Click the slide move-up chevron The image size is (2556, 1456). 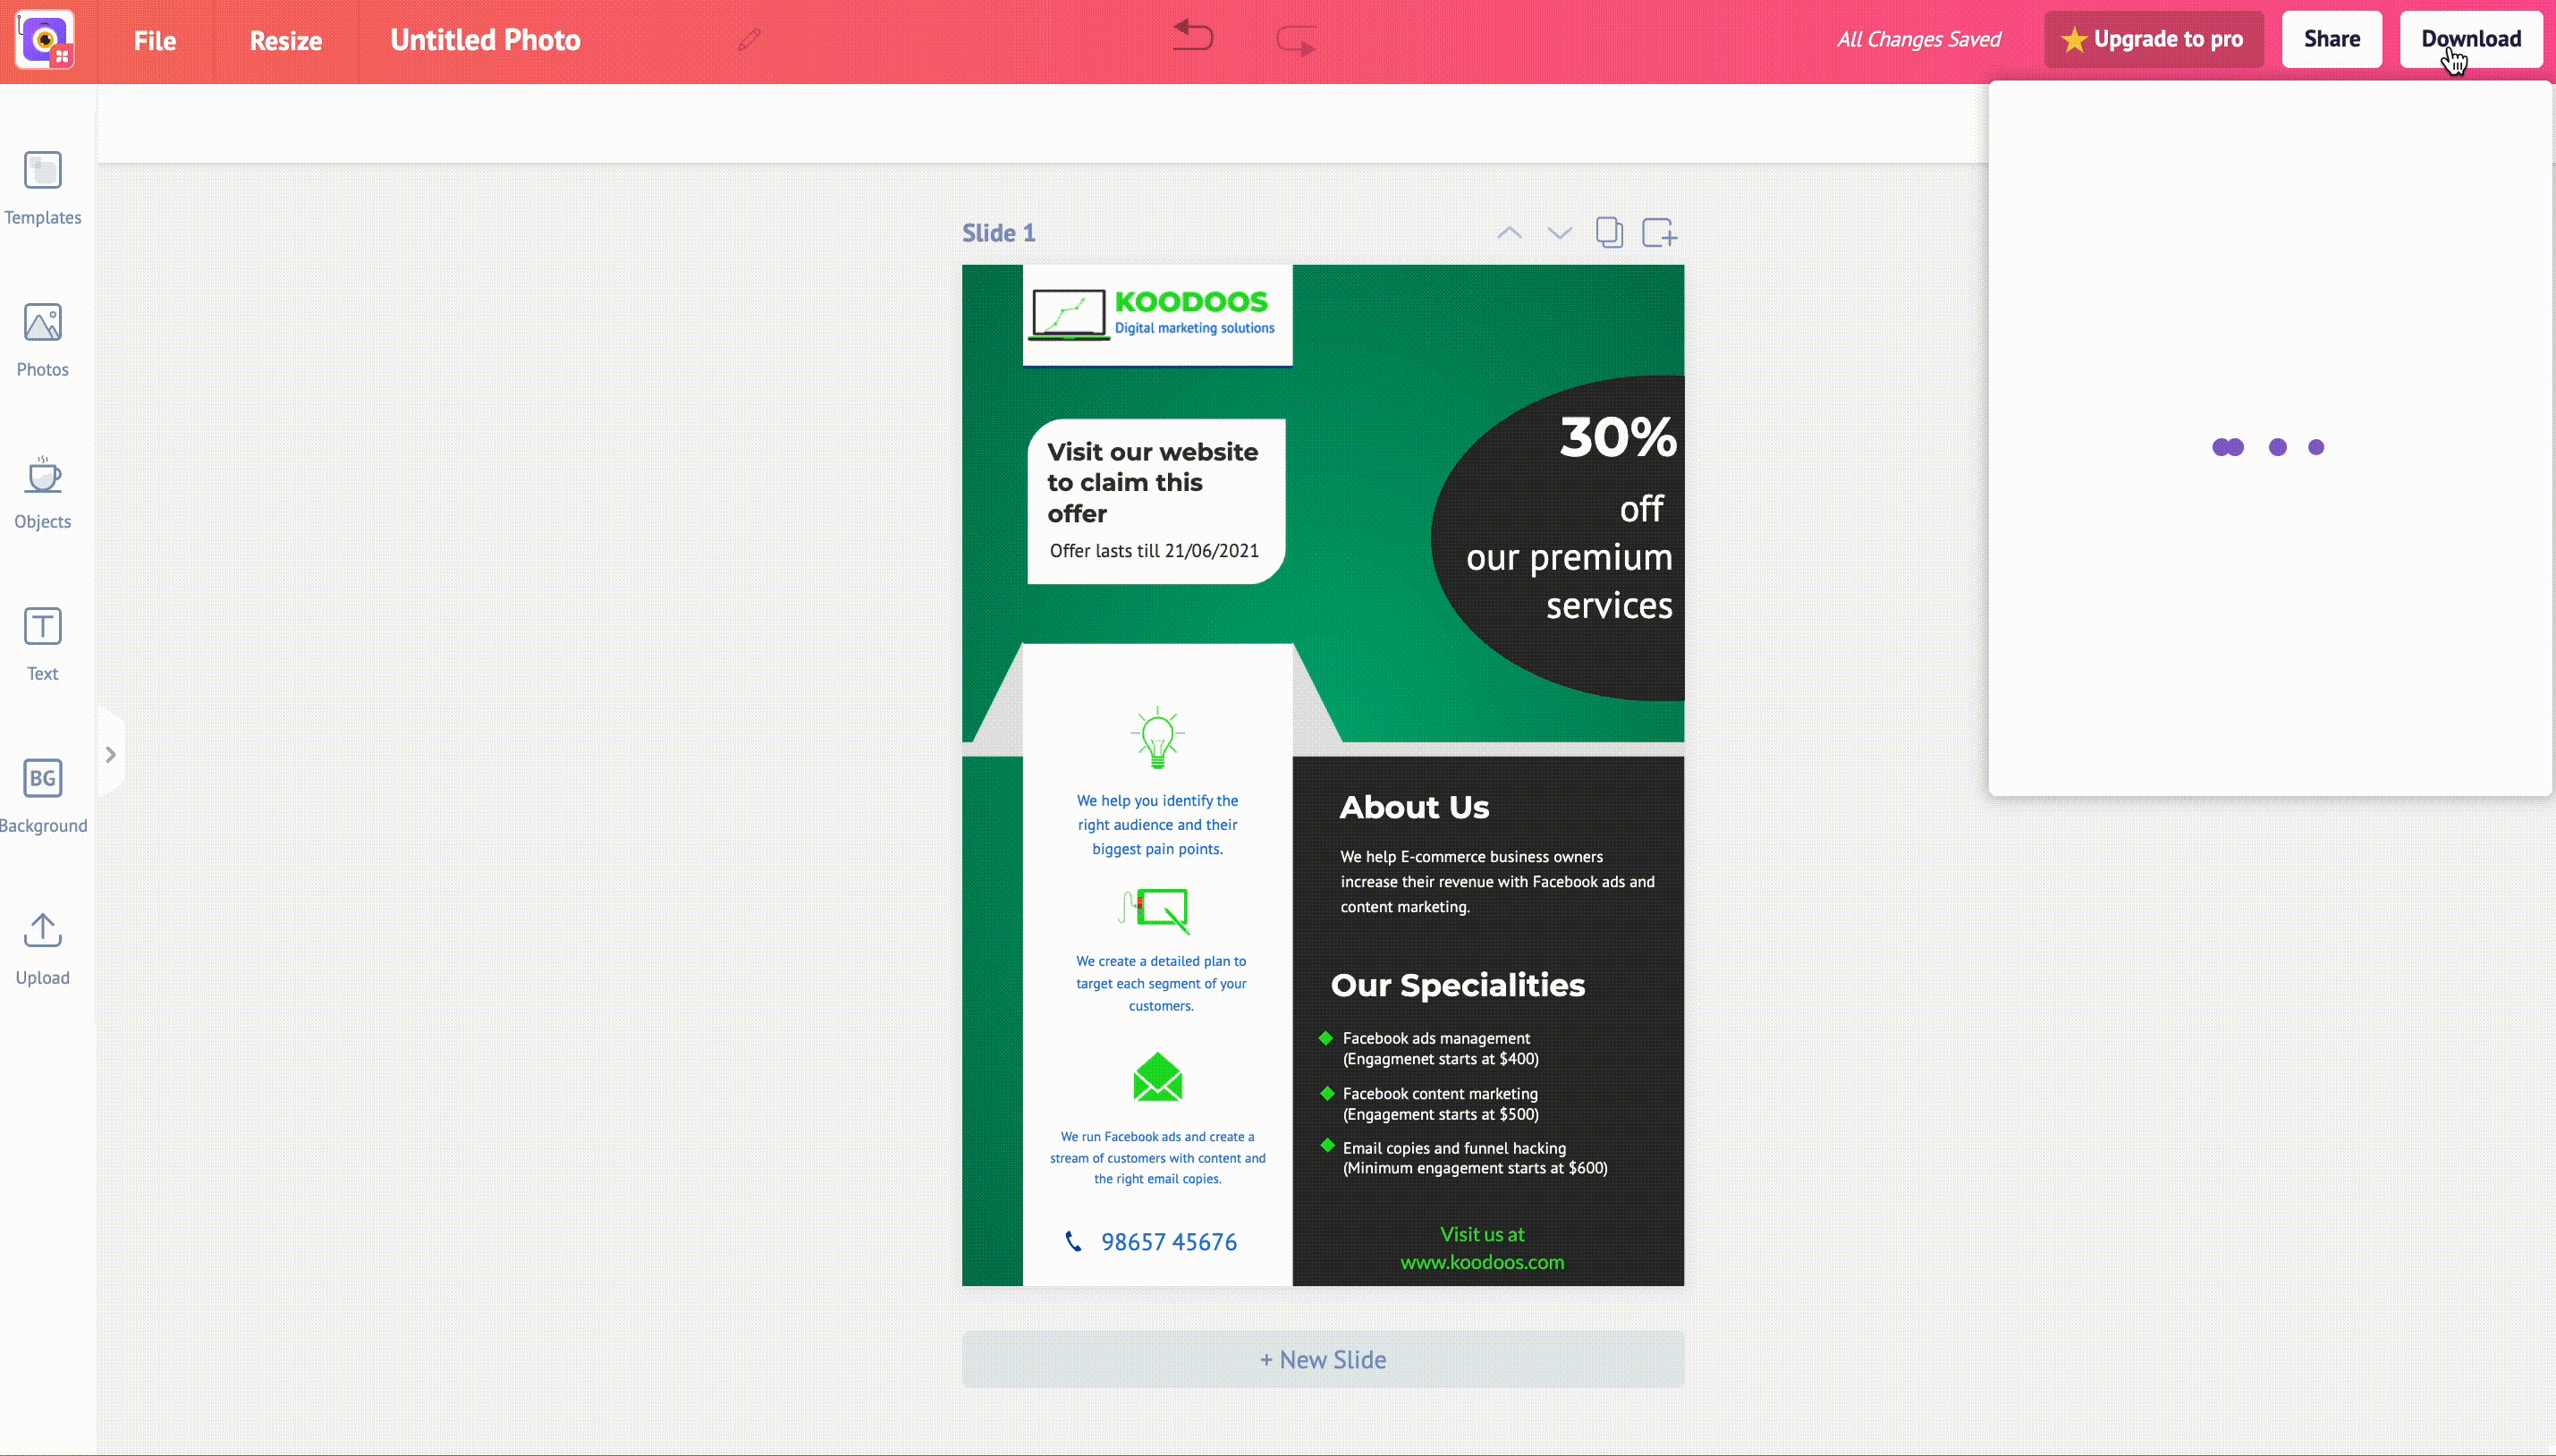[1508, 232]
